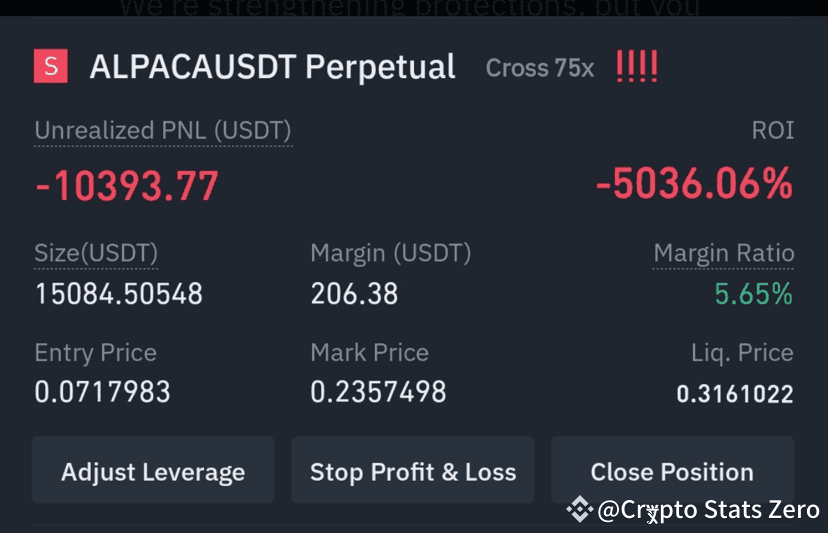The height and width of the screenshot is (533, 828).
Task: Click the Margin (USDT) label
Action: tap(390, 253)
